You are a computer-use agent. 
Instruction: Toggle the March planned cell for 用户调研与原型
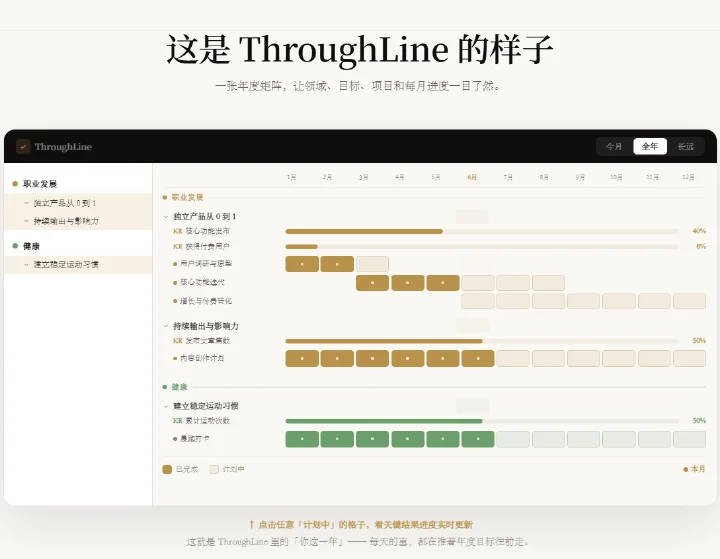pos(372,264)
